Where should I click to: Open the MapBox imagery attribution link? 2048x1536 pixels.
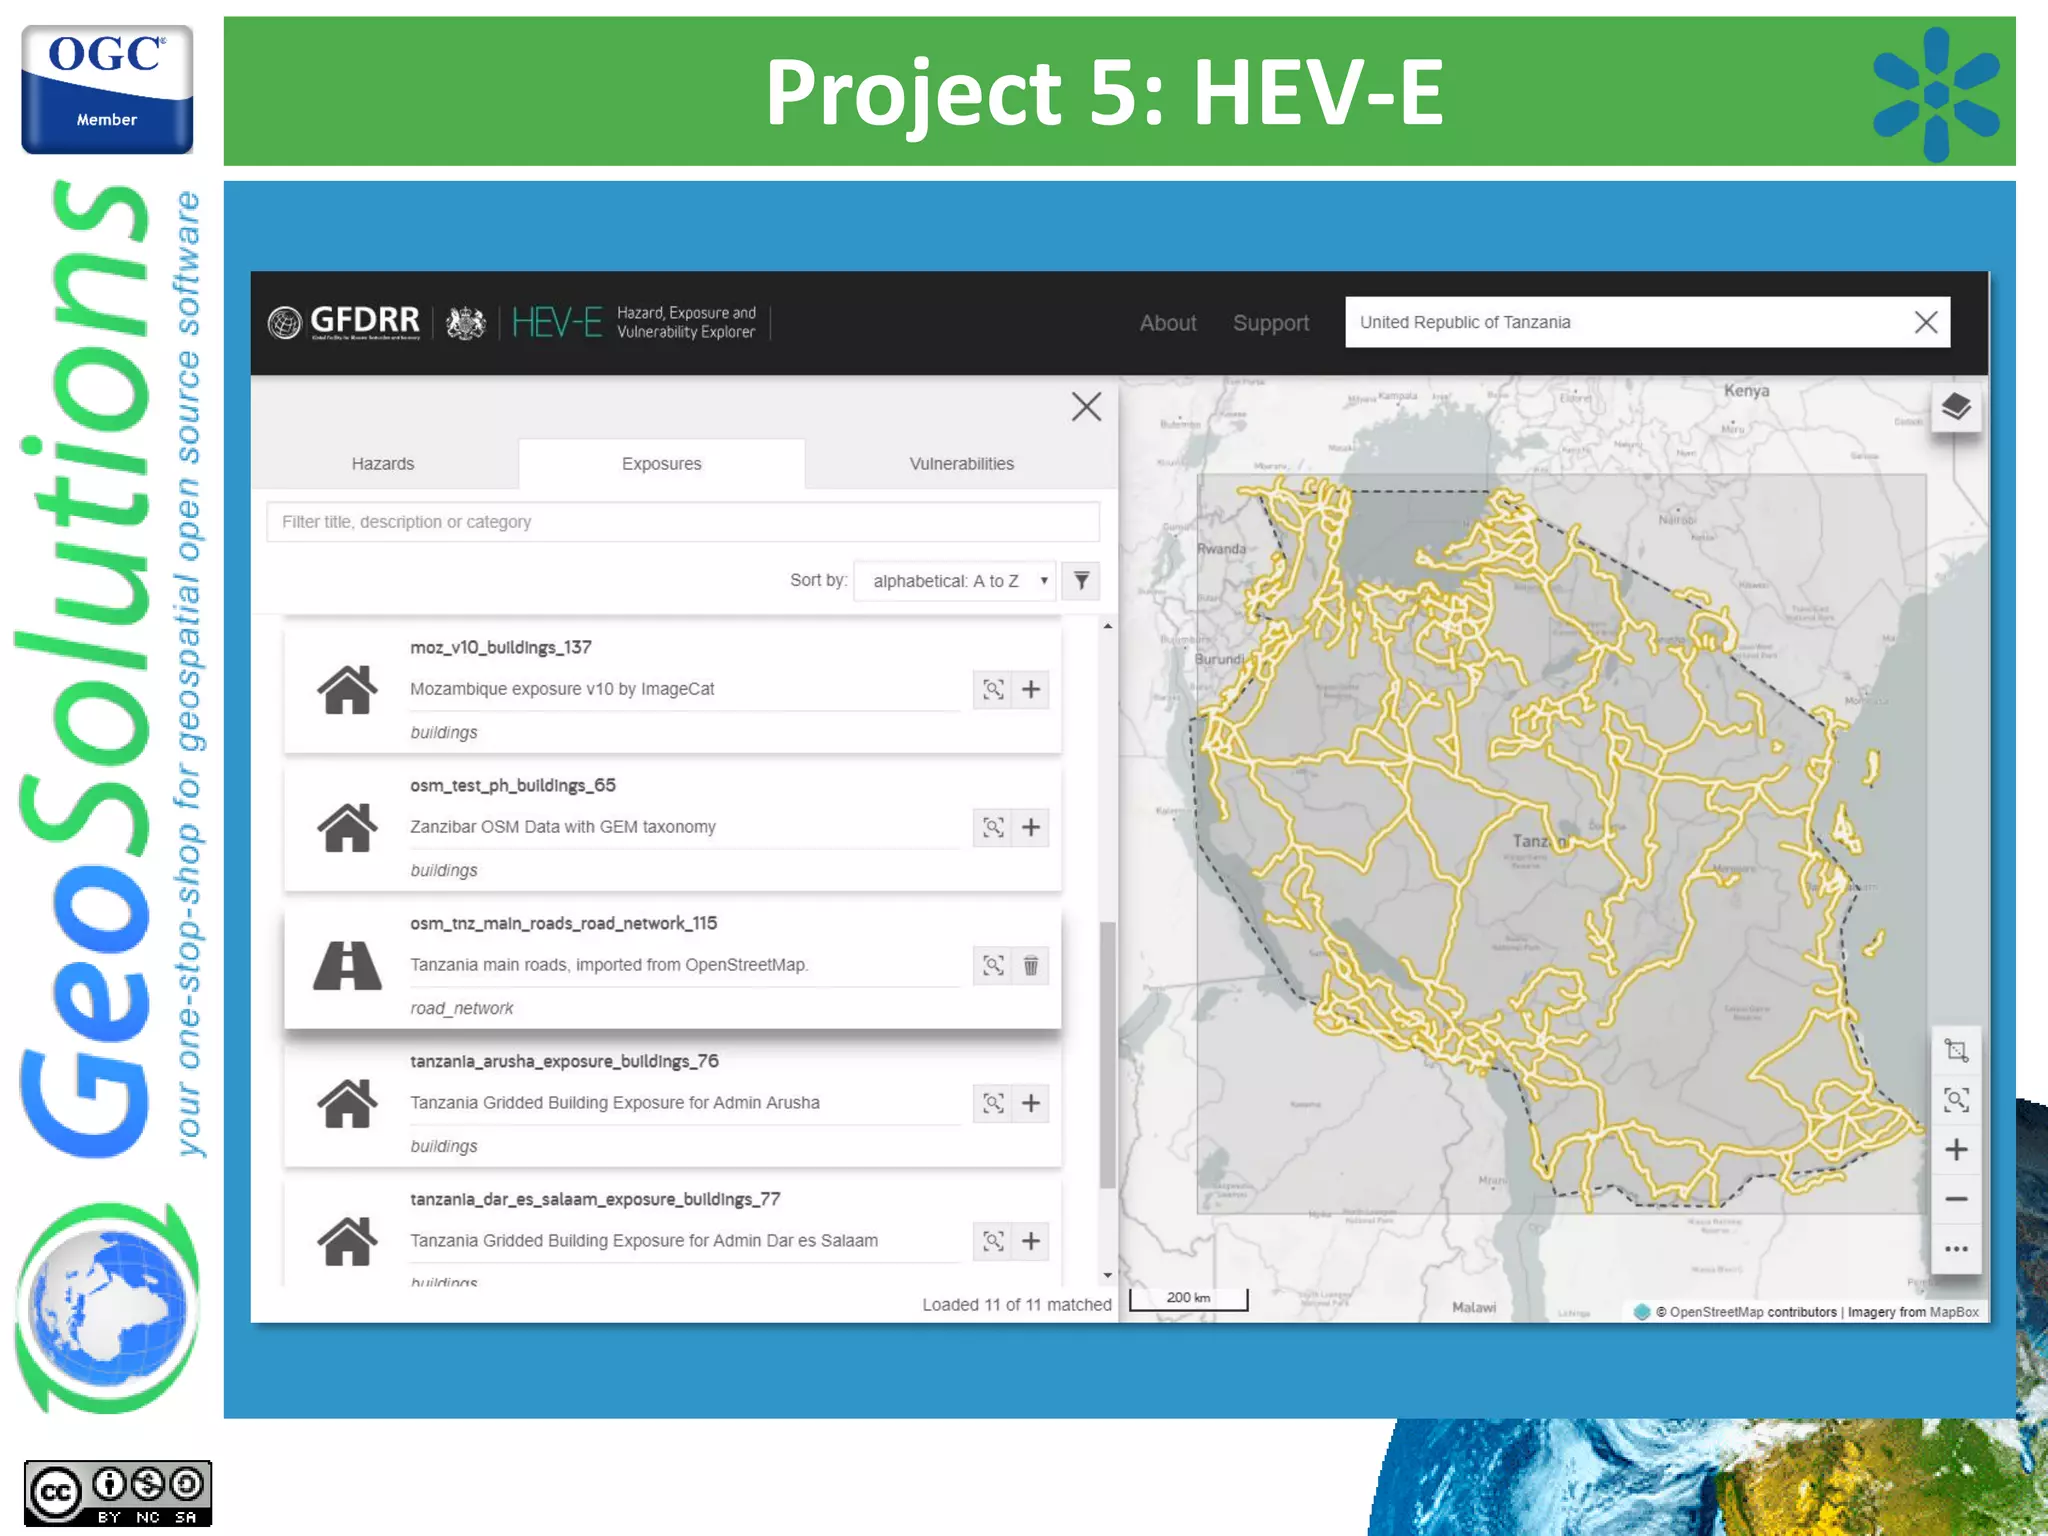tap(1954, 1312)
